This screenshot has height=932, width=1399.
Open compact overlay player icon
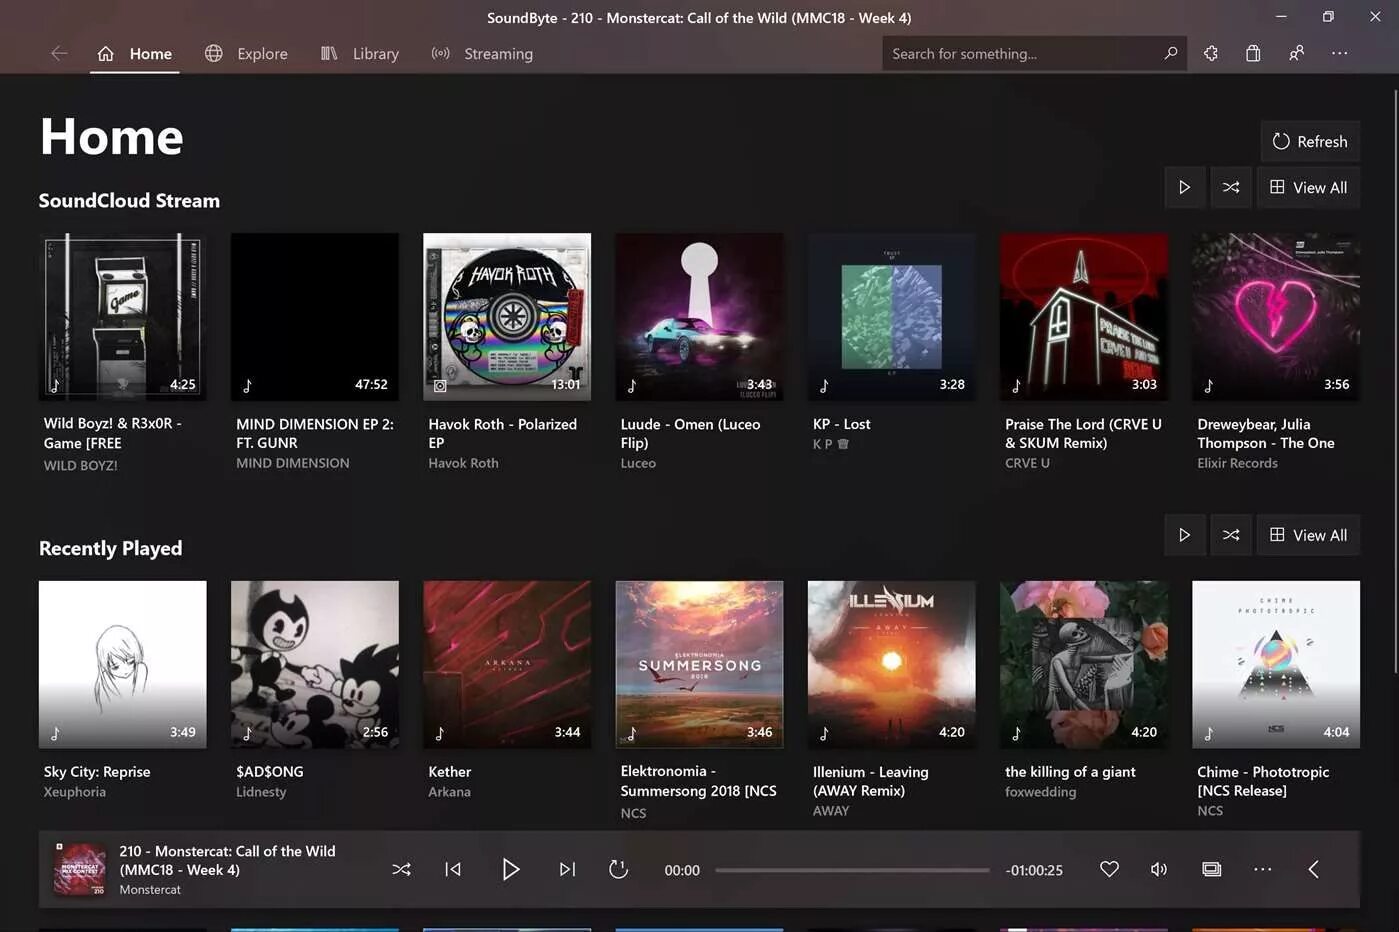coord(1211,869)
